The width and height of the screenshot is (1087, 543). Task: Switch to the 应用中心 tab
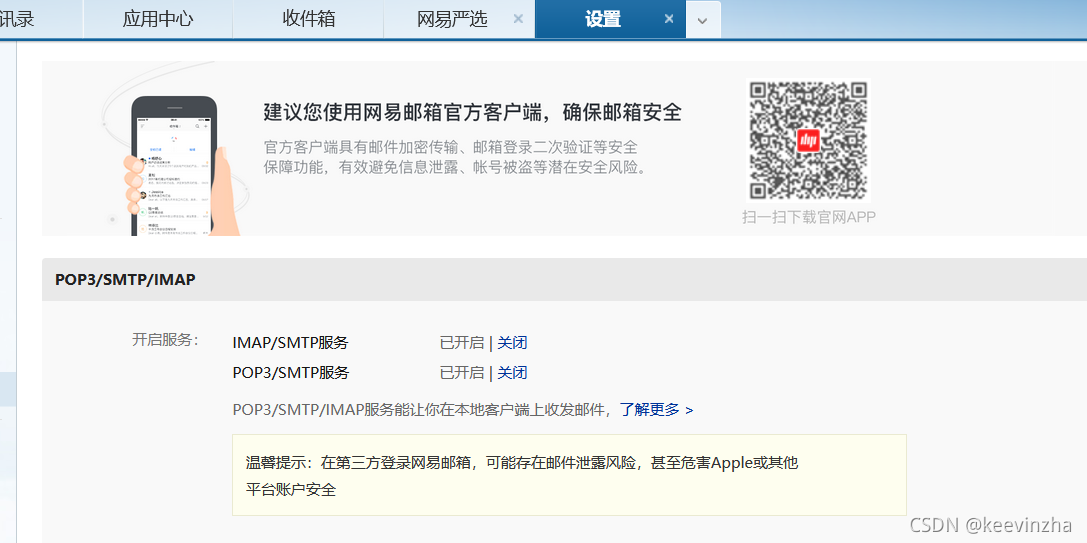tap(157, 19)
